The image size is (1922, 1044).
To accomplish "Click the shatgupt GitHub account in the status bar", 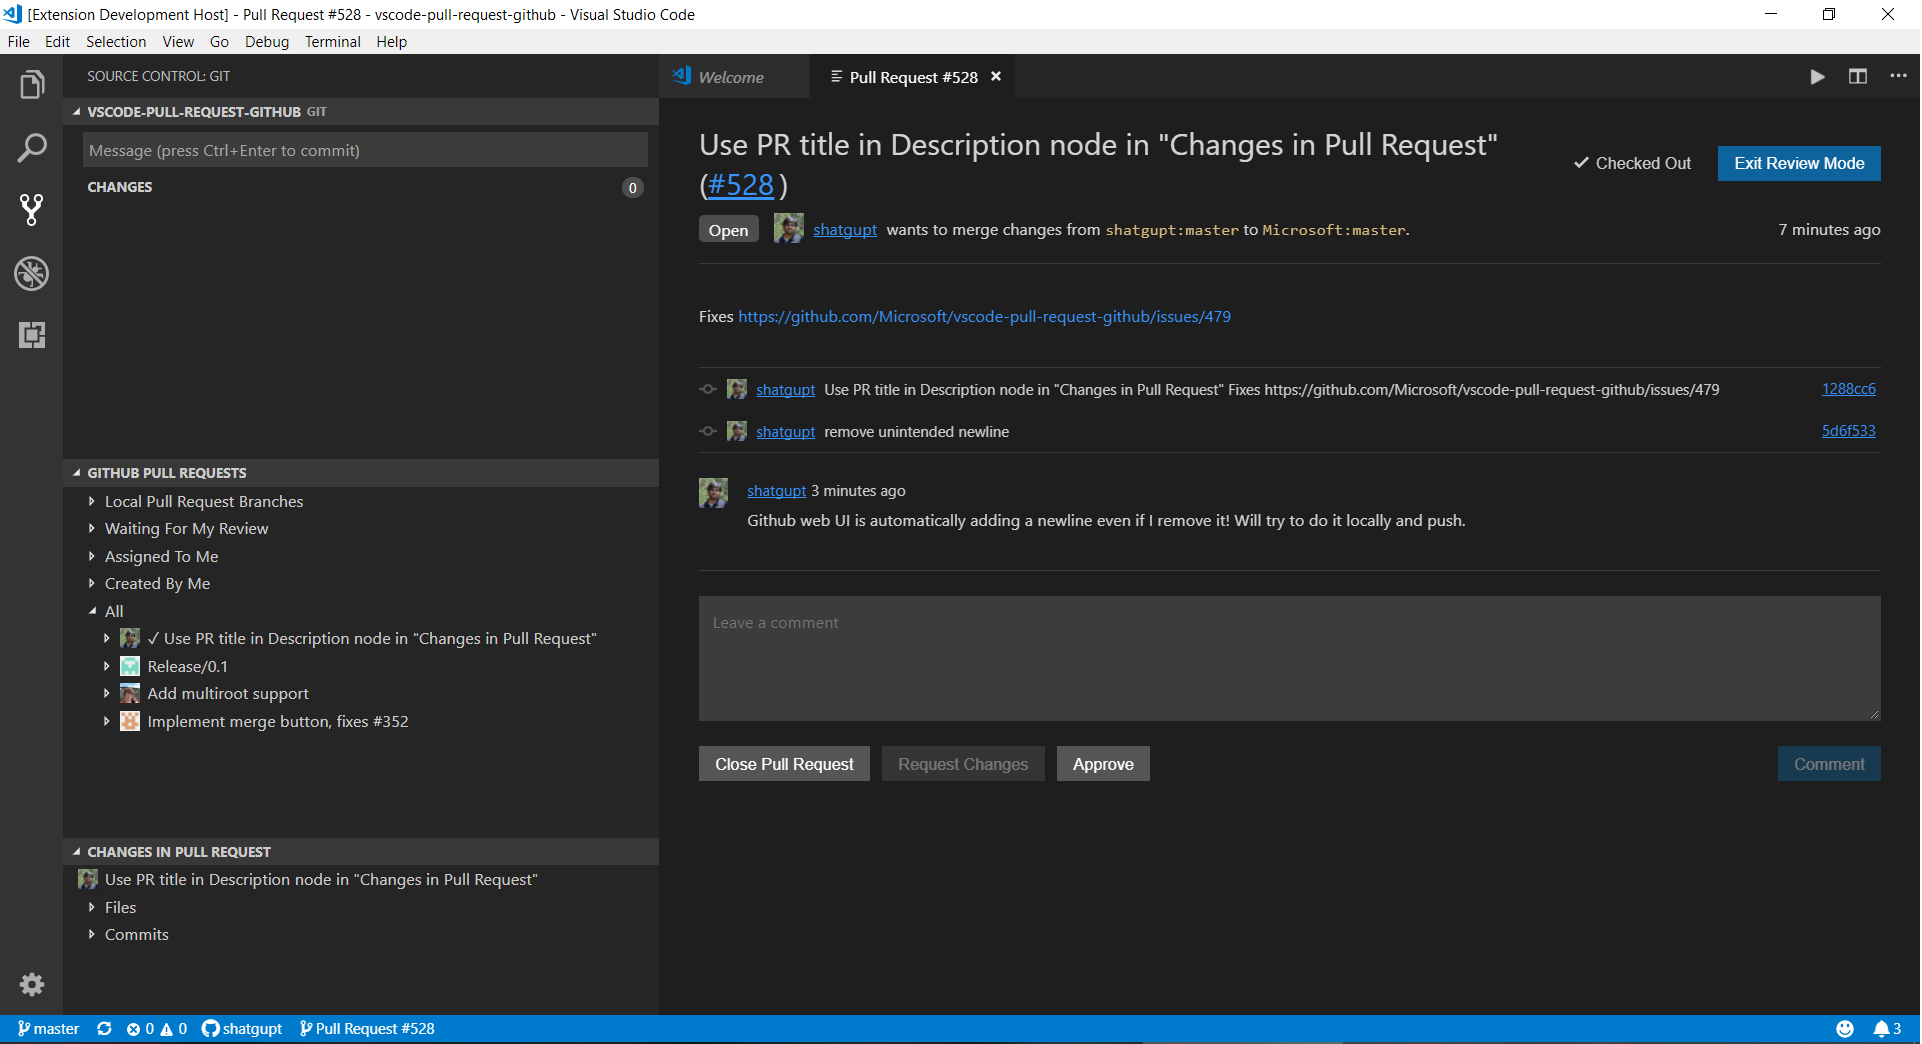I will 242,1029.
